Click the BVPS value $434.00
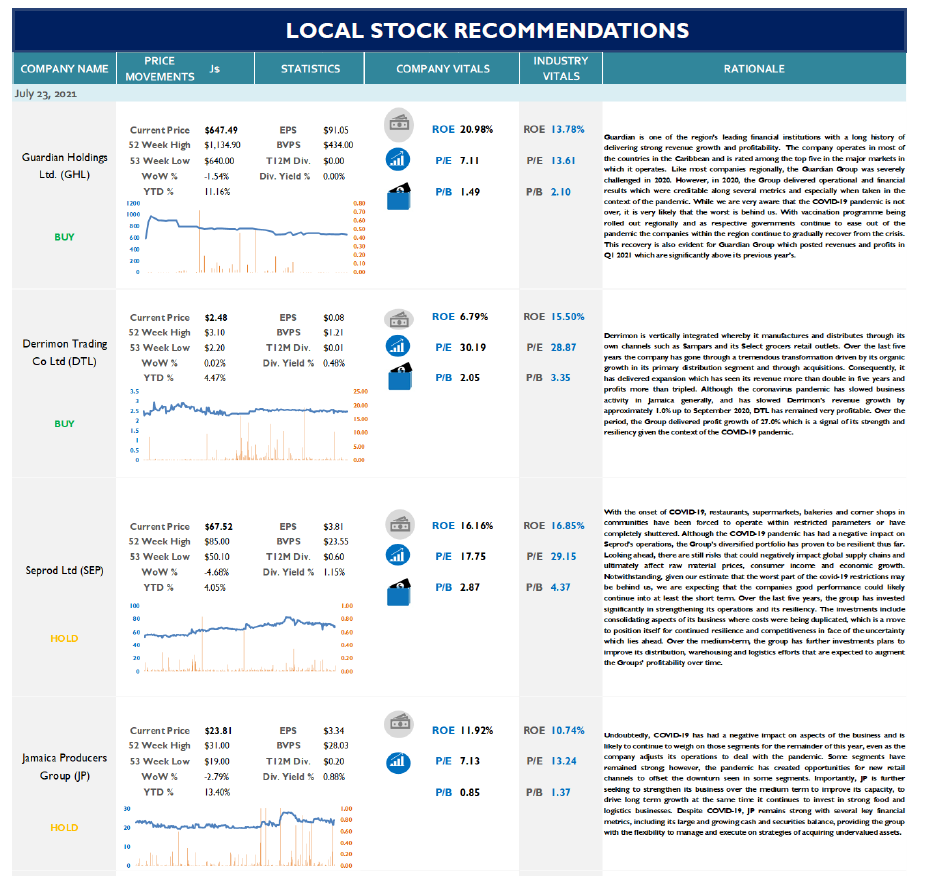Image resolution: width=933 pixels, height=876 pixels. tap(338, 145)
